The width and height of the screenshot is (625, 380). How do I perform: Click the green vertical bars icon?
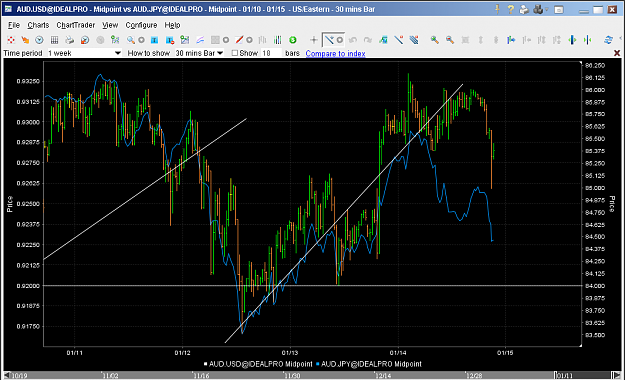pos(277,40)
